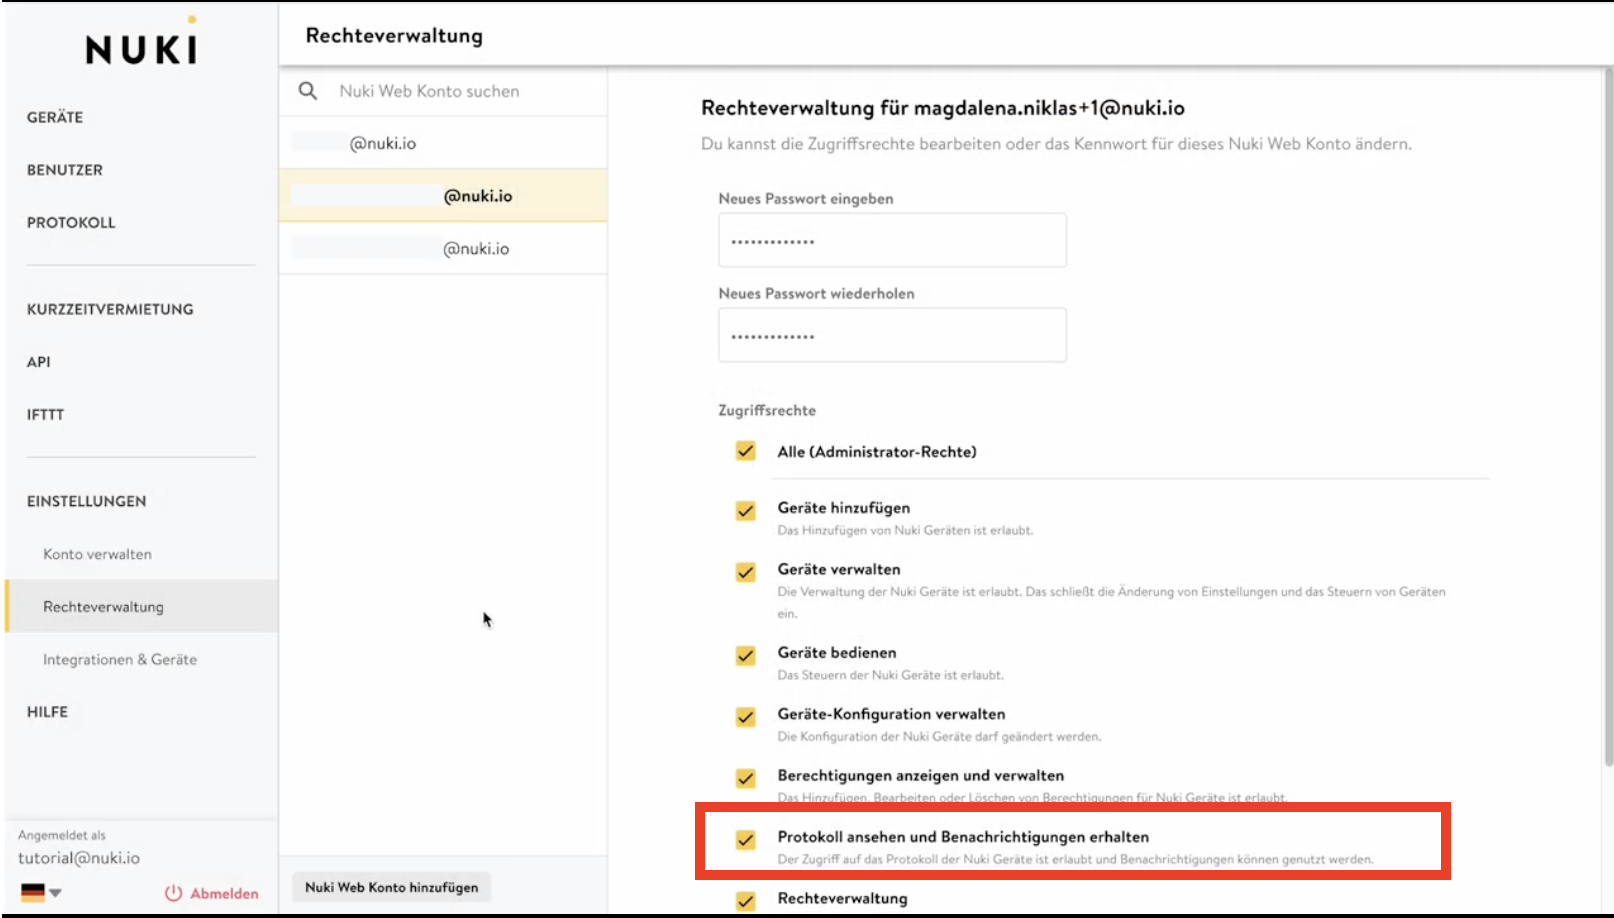The height and width of the screenshot is (918, 1614).
Task: Click the Abmelden power icon
Action: 173,893
